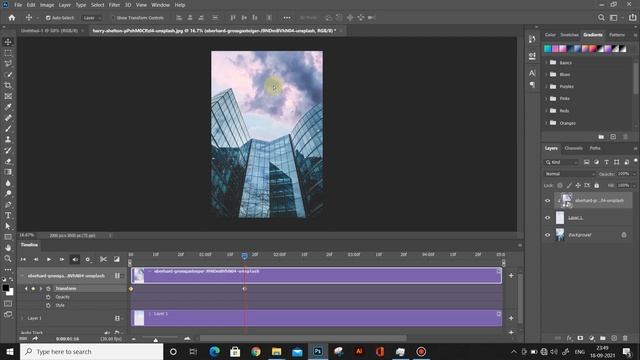Viewport: 640px width, 360px height.
Task: Open the Normal blend mode dropdown
Action: 570,174
